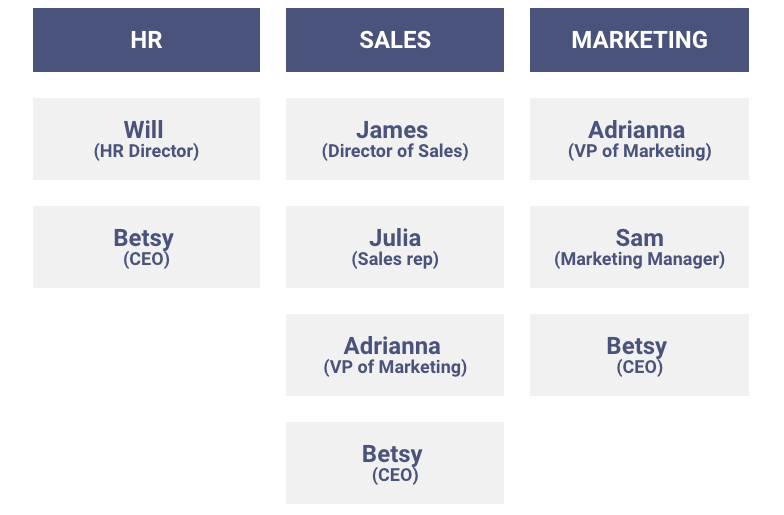Select the MARKETING column header
784x515 pixels.
tap(640, 40)
